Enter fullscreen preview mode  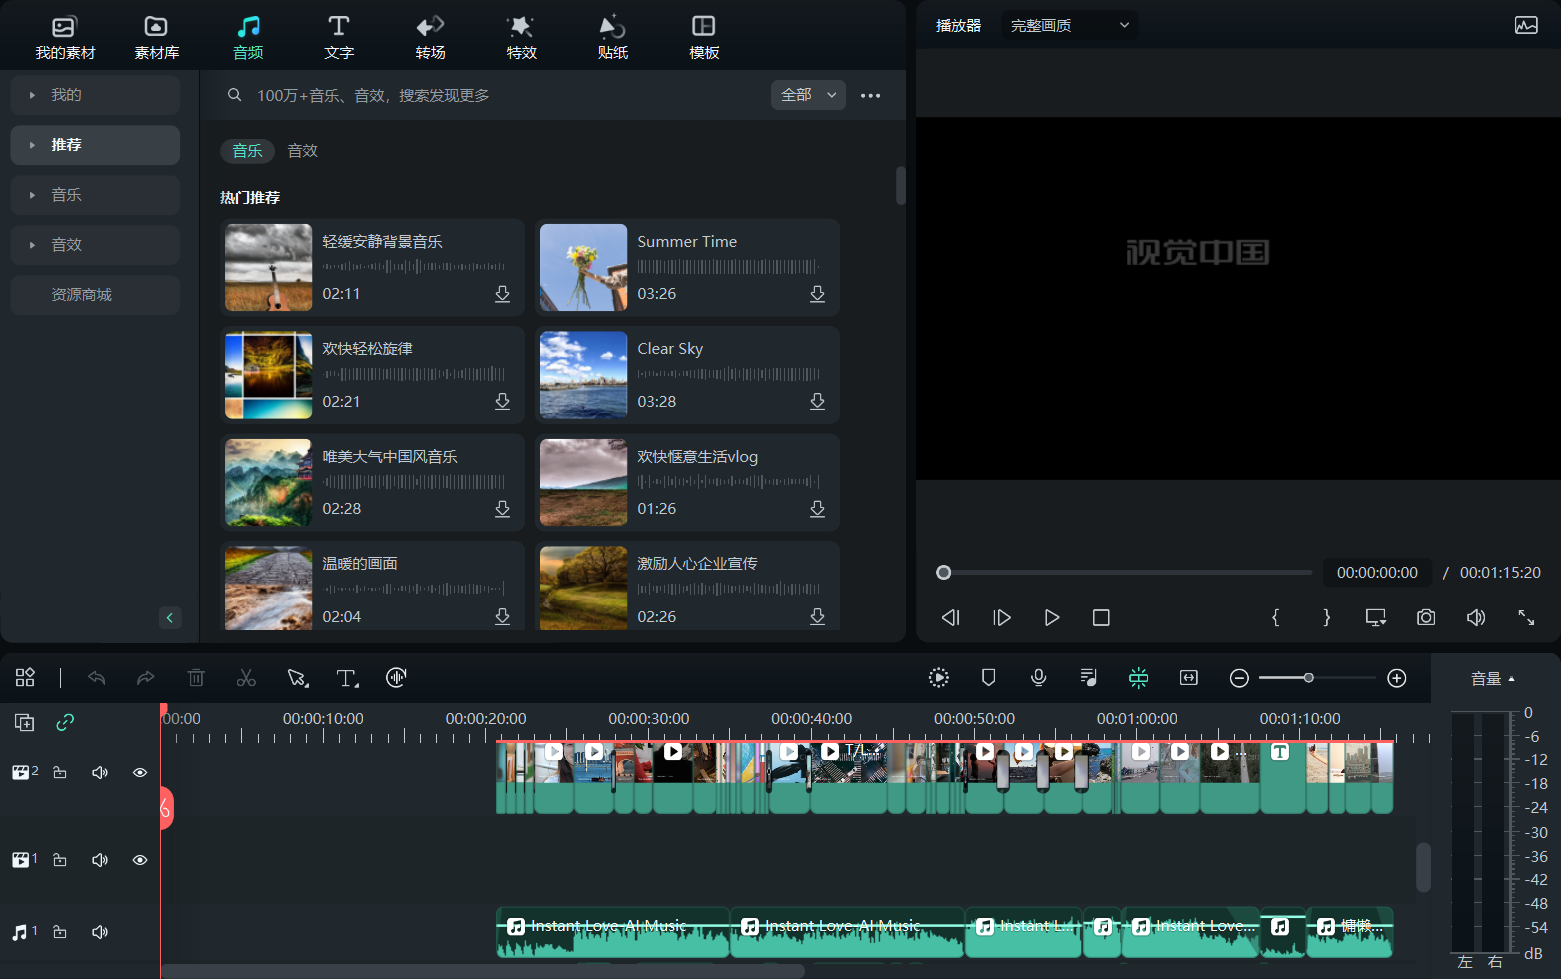(1526, 618)
